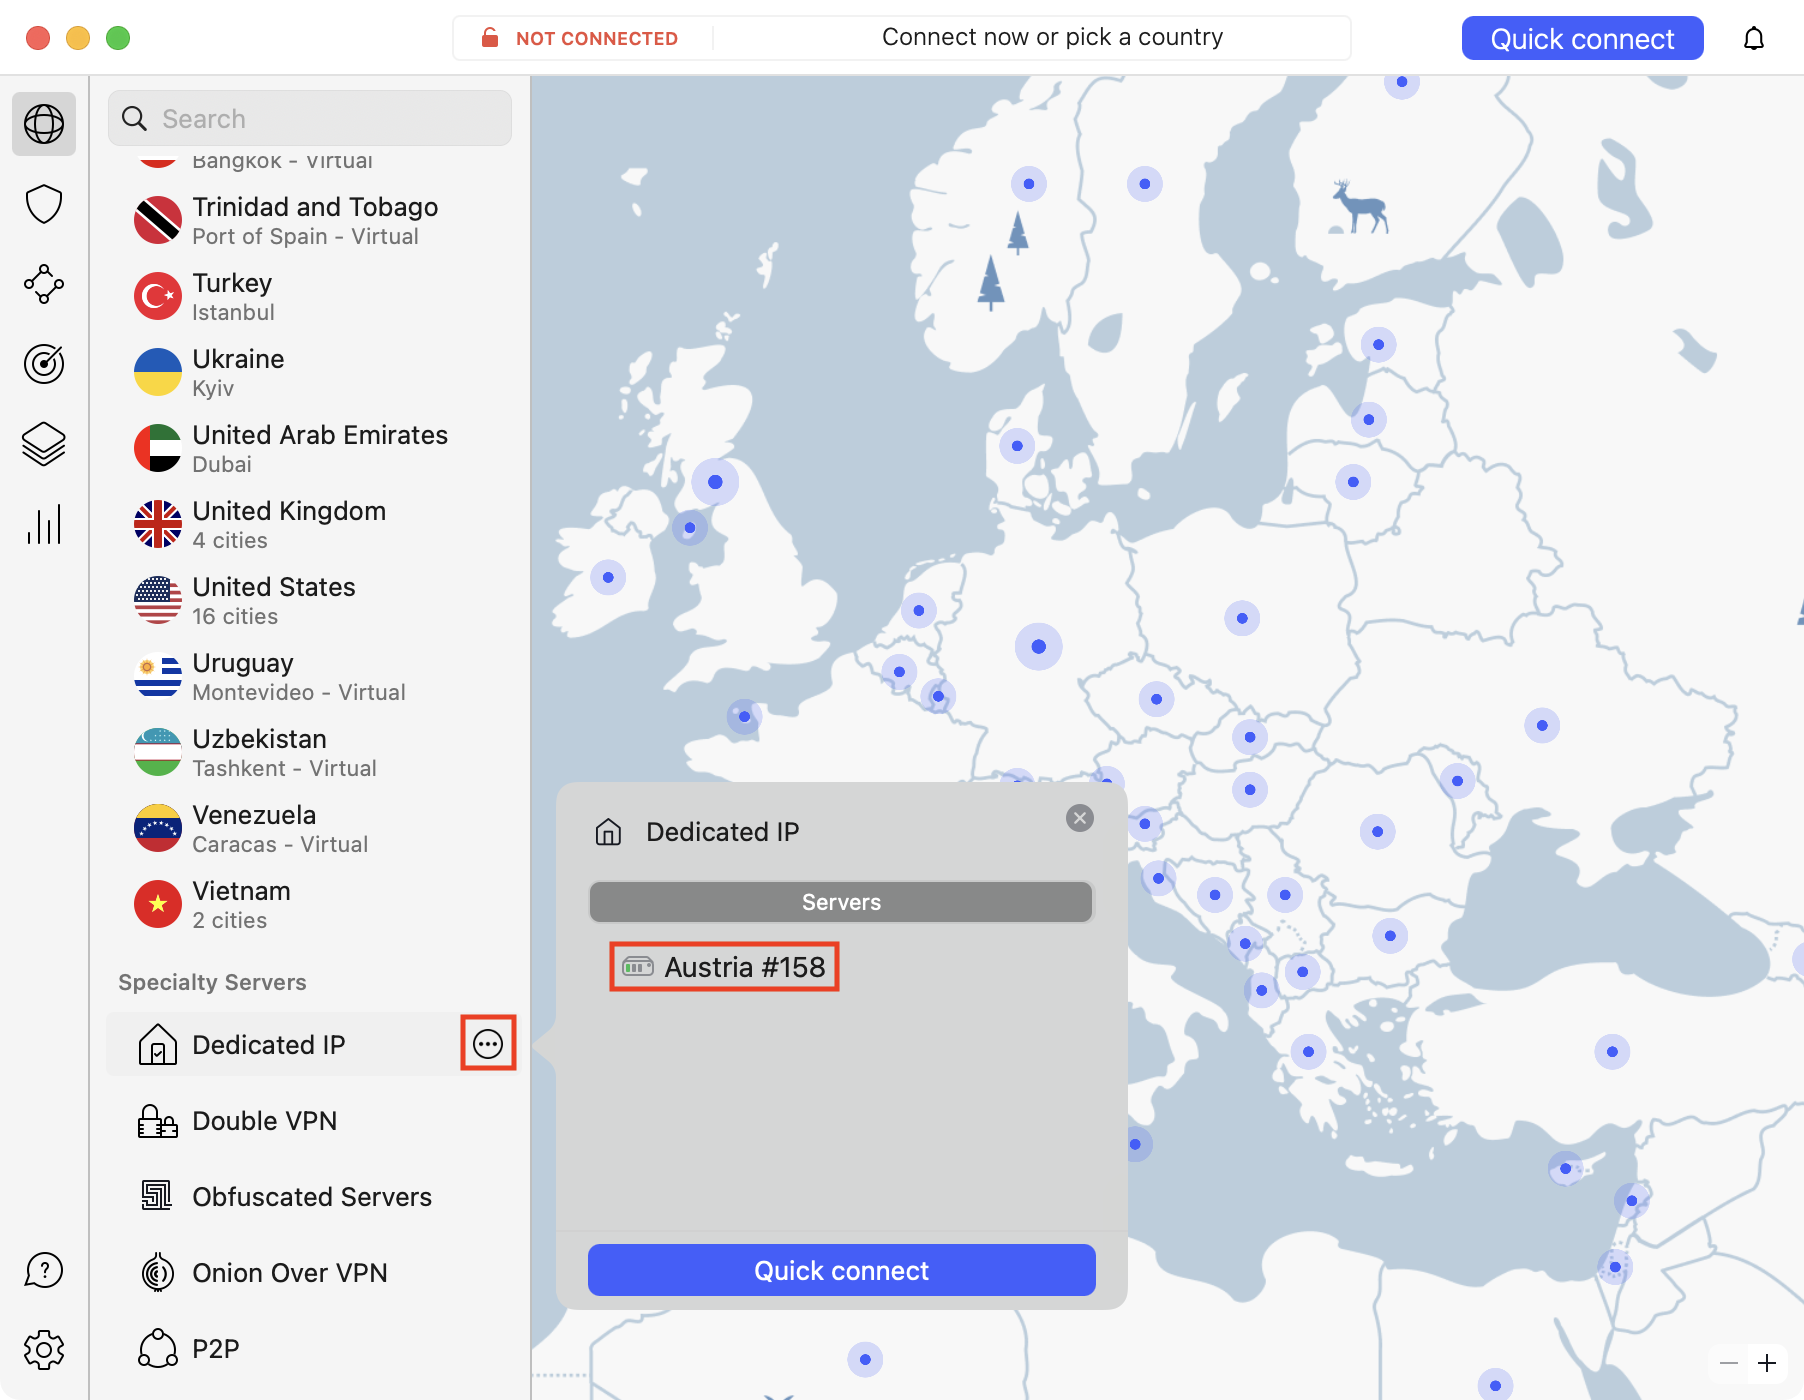Image resolution: width=1804 pixels, height=1400 pixels.
Task: Click Quick connect button in top bar
Action: coord(1582,38)
